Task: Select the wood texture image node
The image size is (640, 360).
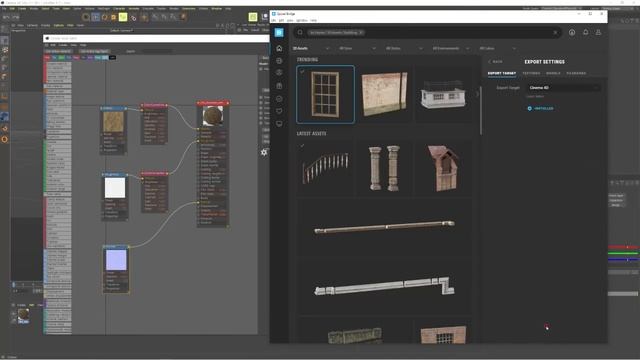Action: pos(113,122)
